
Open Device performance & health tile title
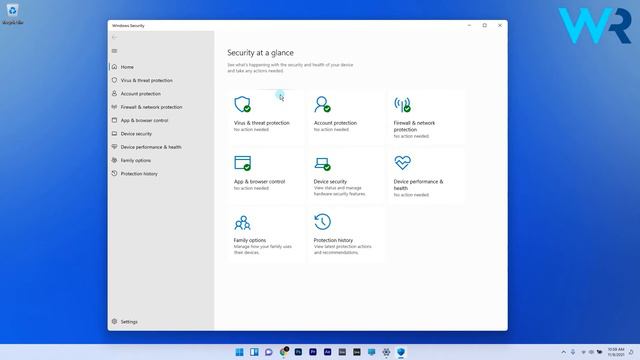[418, 185]
